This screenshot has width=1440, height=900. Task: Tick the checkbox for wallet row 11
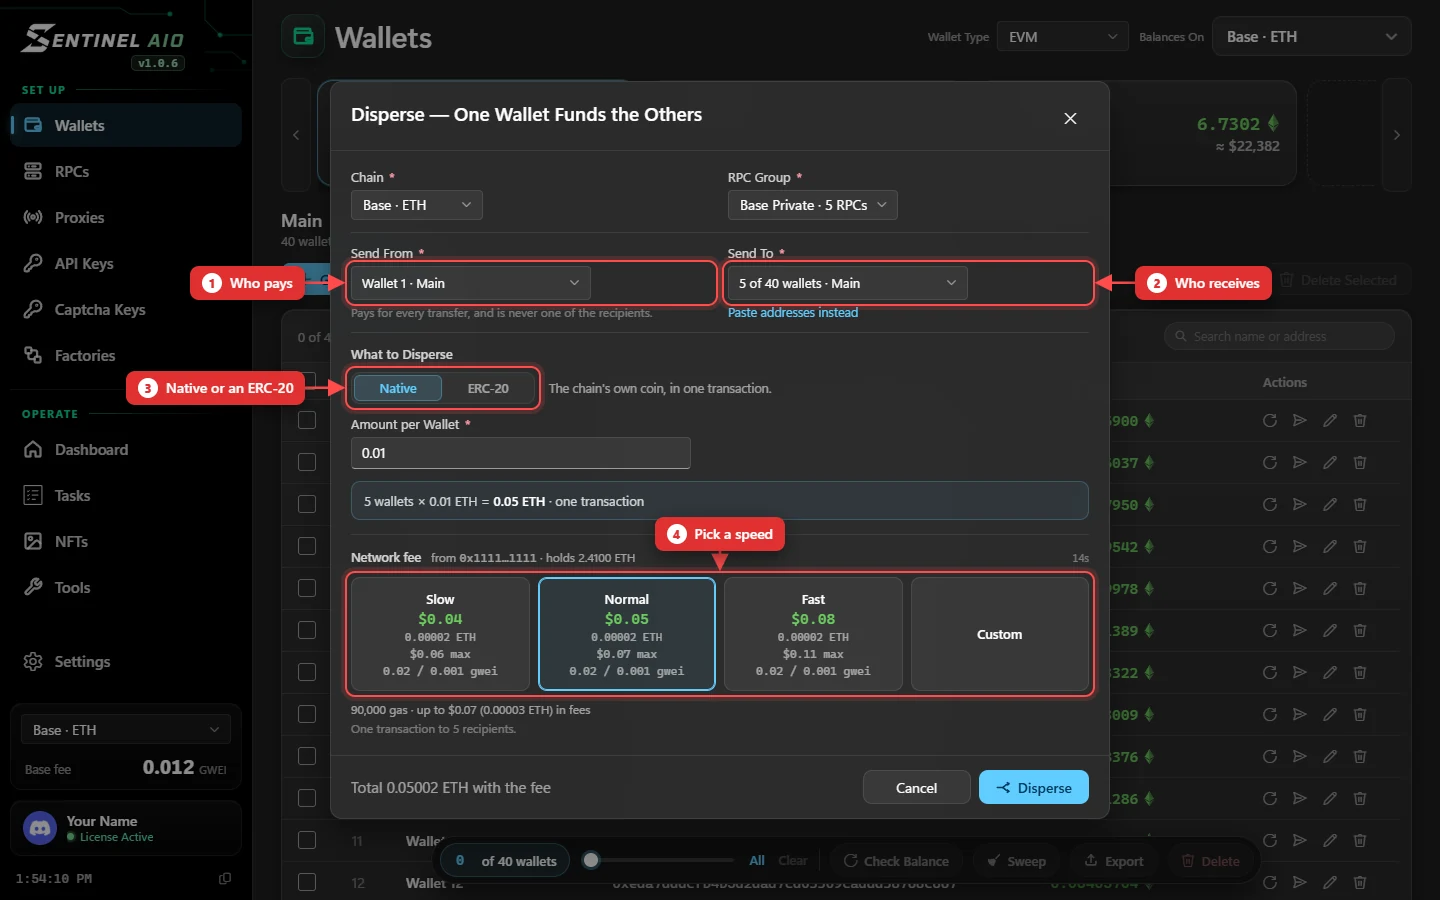pos(307,841)
